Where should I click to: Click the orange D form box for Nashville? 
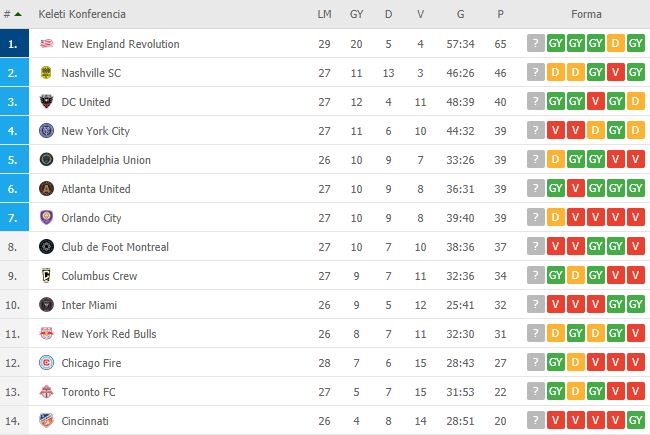[x=556, y=73]
